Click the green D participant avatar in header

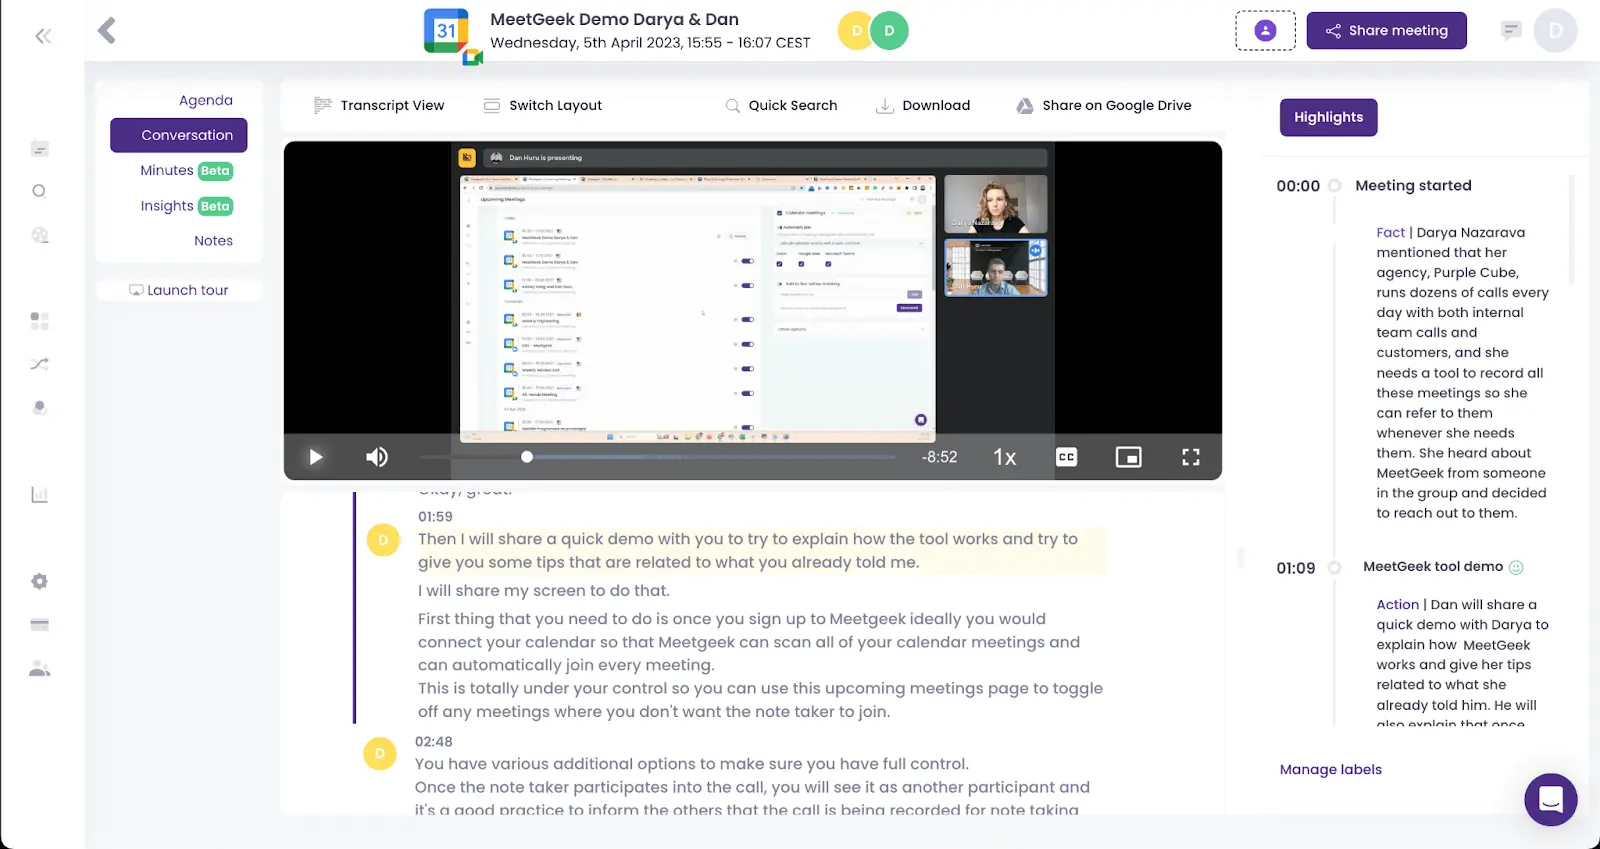[x=890, y=31]
